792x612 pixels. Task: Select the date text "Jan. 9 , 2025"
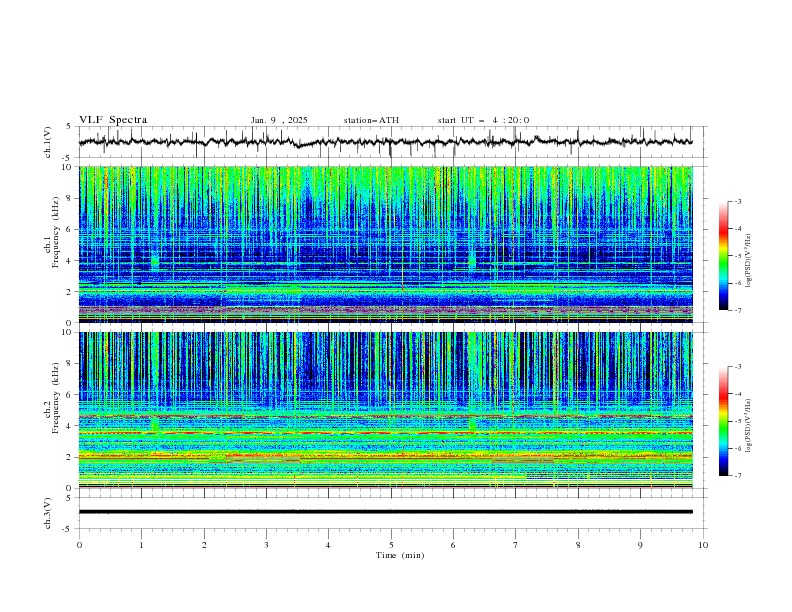tap(279, 120)
